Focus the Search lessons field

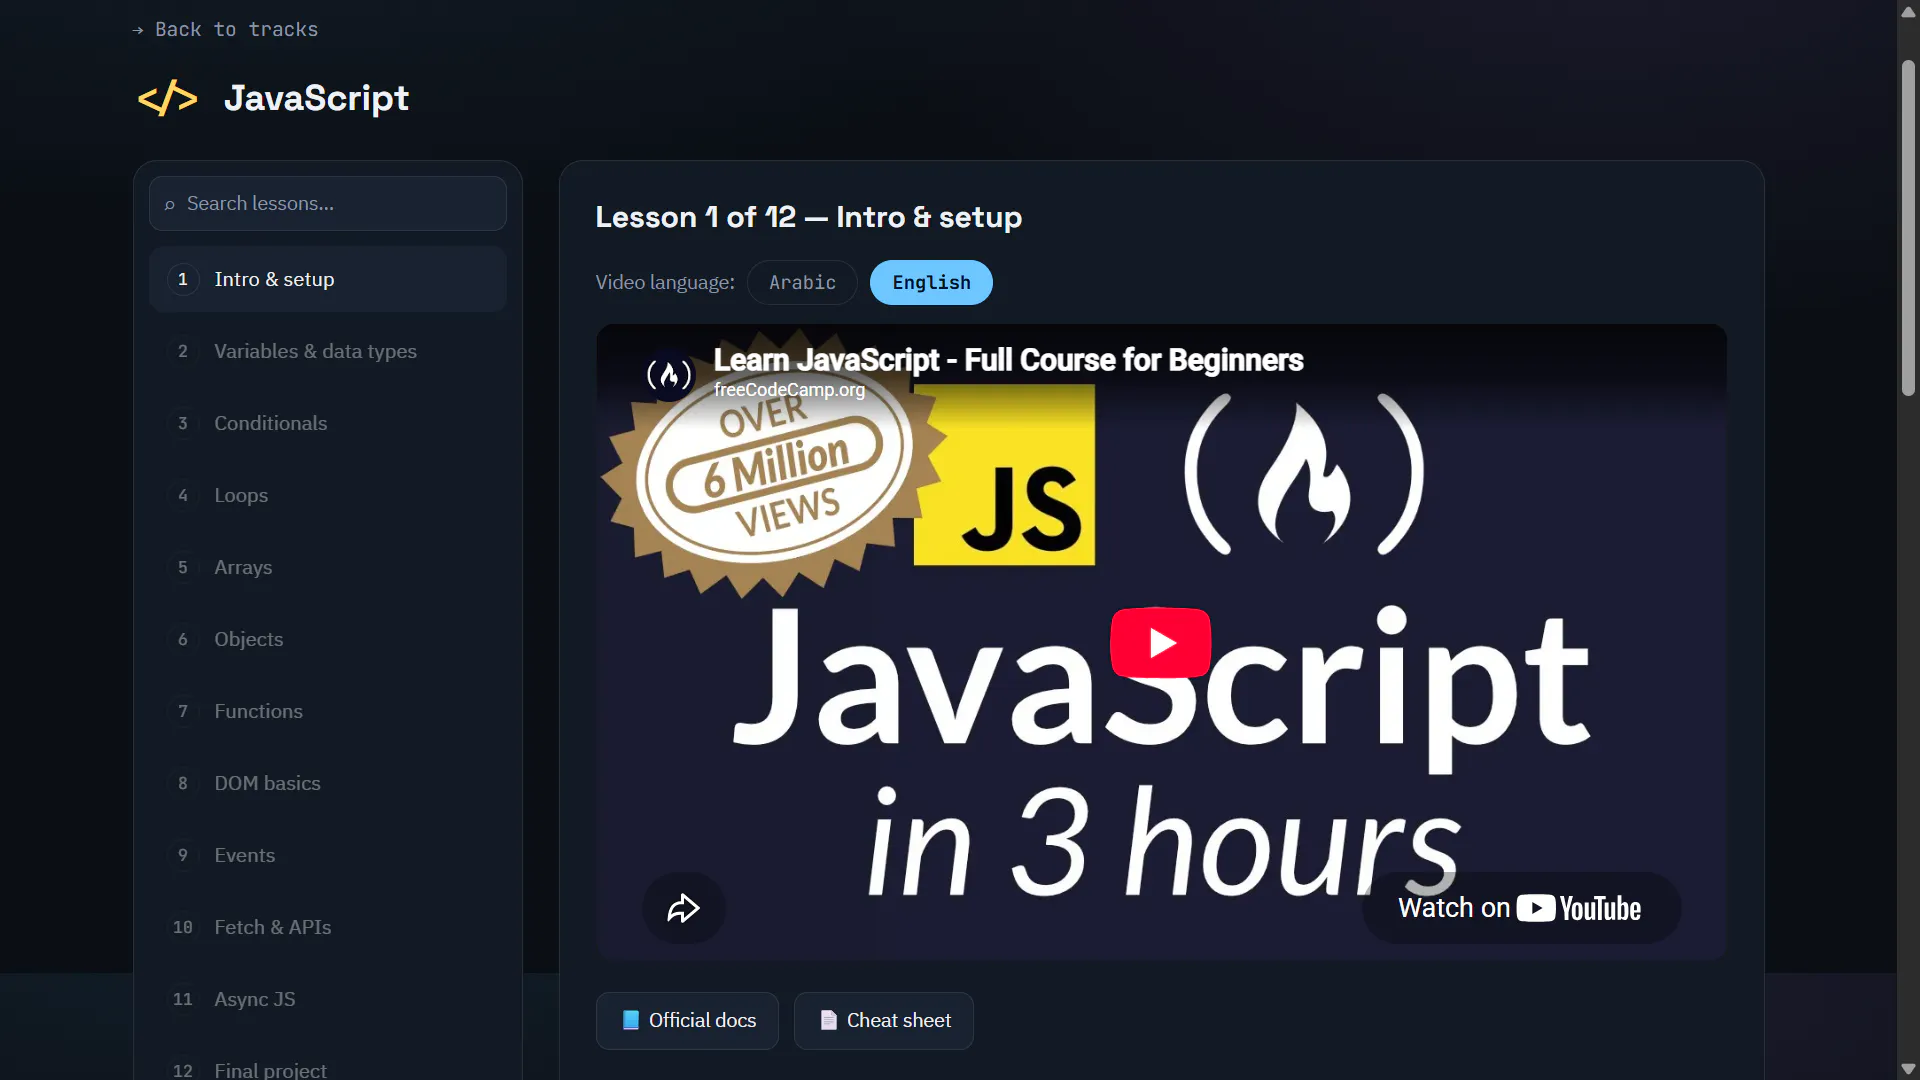click(328, 204)
